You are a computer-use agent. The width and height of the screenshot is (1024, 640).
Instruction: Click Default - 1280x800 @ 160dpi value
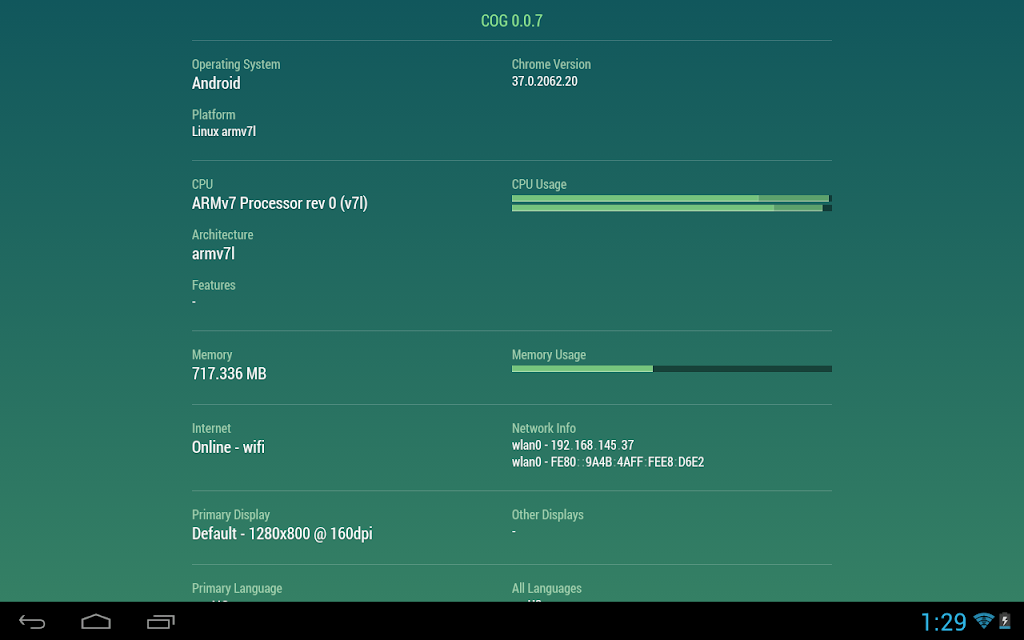coord(282,534)
